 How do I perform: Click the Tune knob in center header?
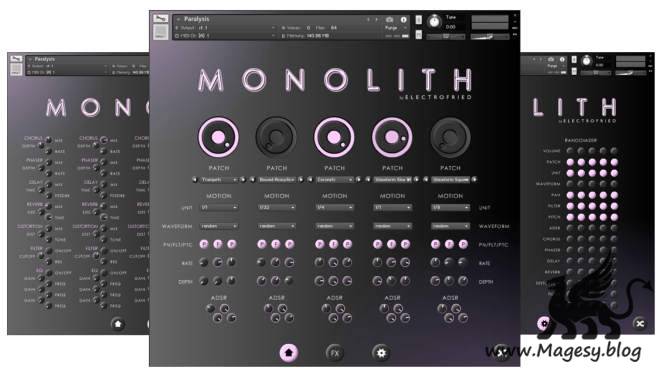[x=434, y=21]
